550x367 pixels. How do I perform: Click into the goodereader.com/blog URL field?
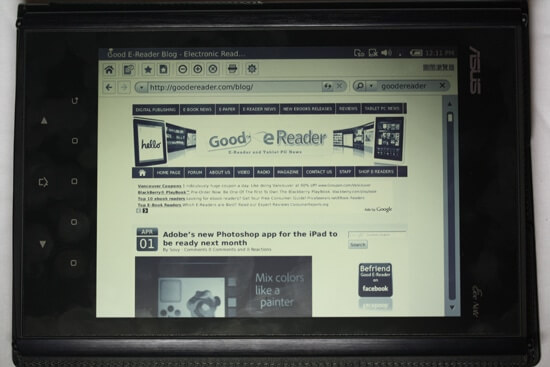click(x=234, y=87)
